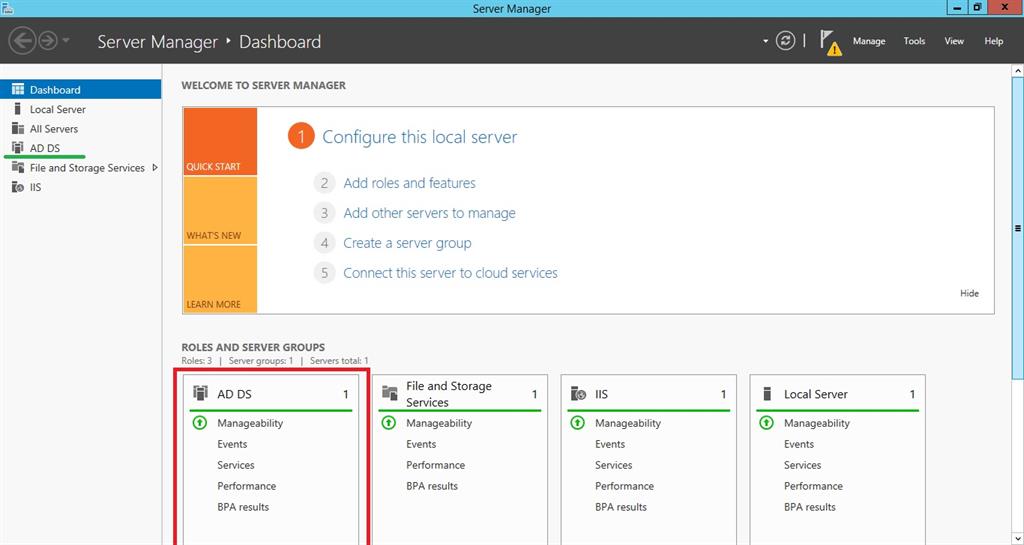This screenshot has width=1024, height=545.
Task: Open the WHAT'S NEW tile
Action: click(x=220, y=211)
